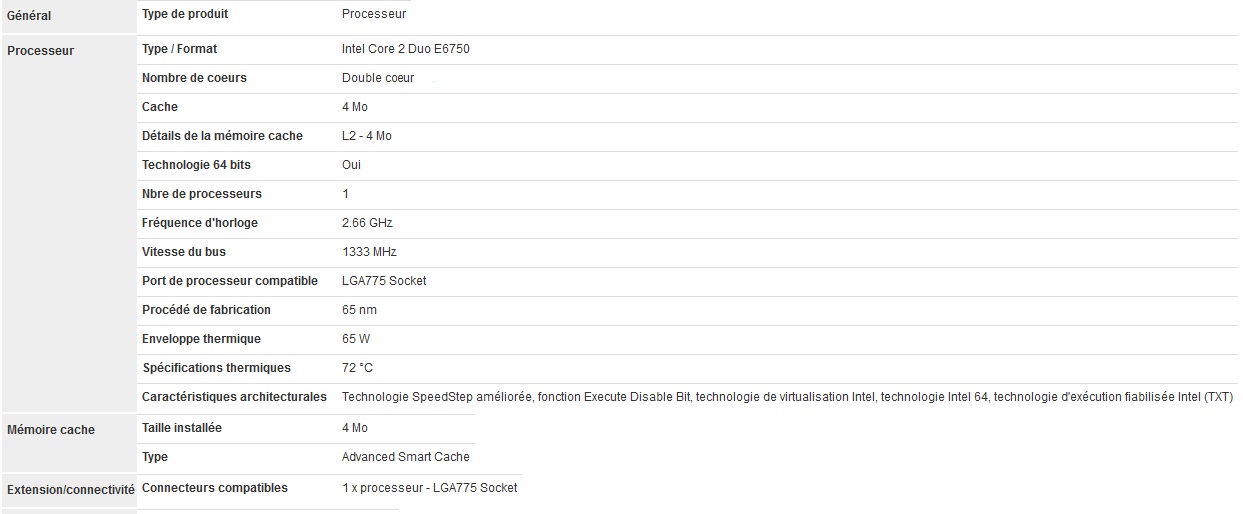
Task: Click the Taille installée label
Action: coord(182,428)
